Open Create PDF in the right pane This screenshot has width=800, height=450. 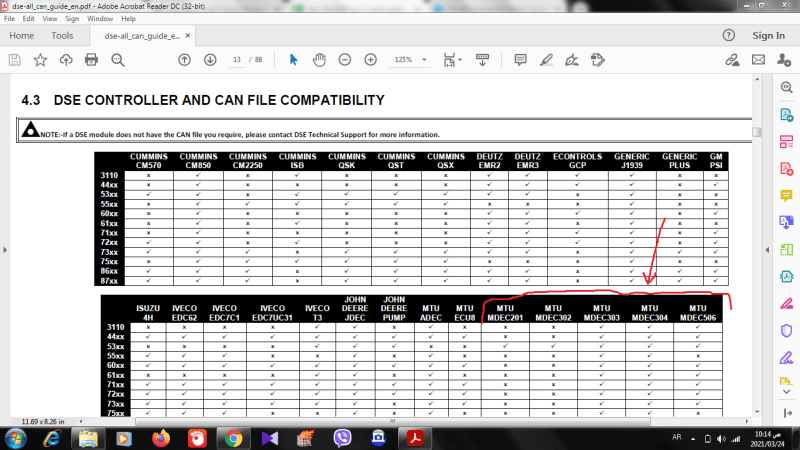pos(786,169)
